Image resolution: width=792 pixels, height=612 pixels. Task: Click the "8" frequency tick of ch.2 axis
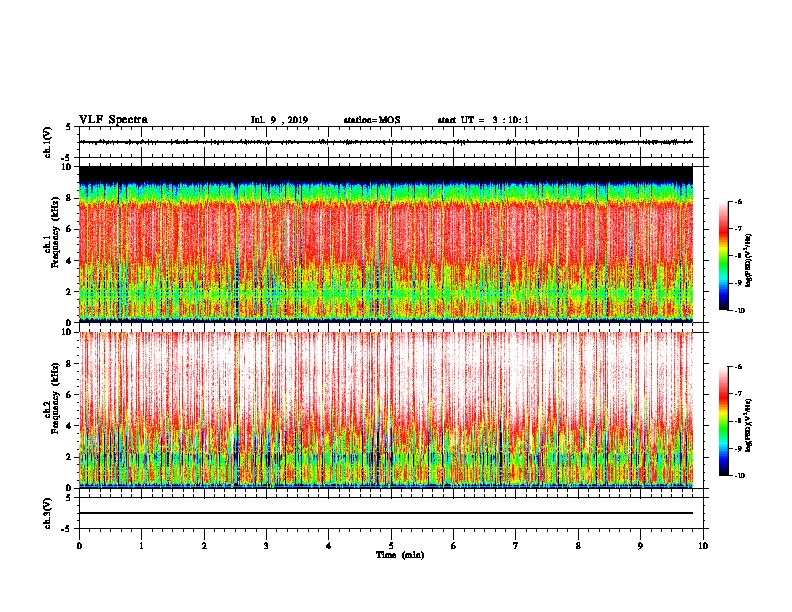[x=71, y=363]
